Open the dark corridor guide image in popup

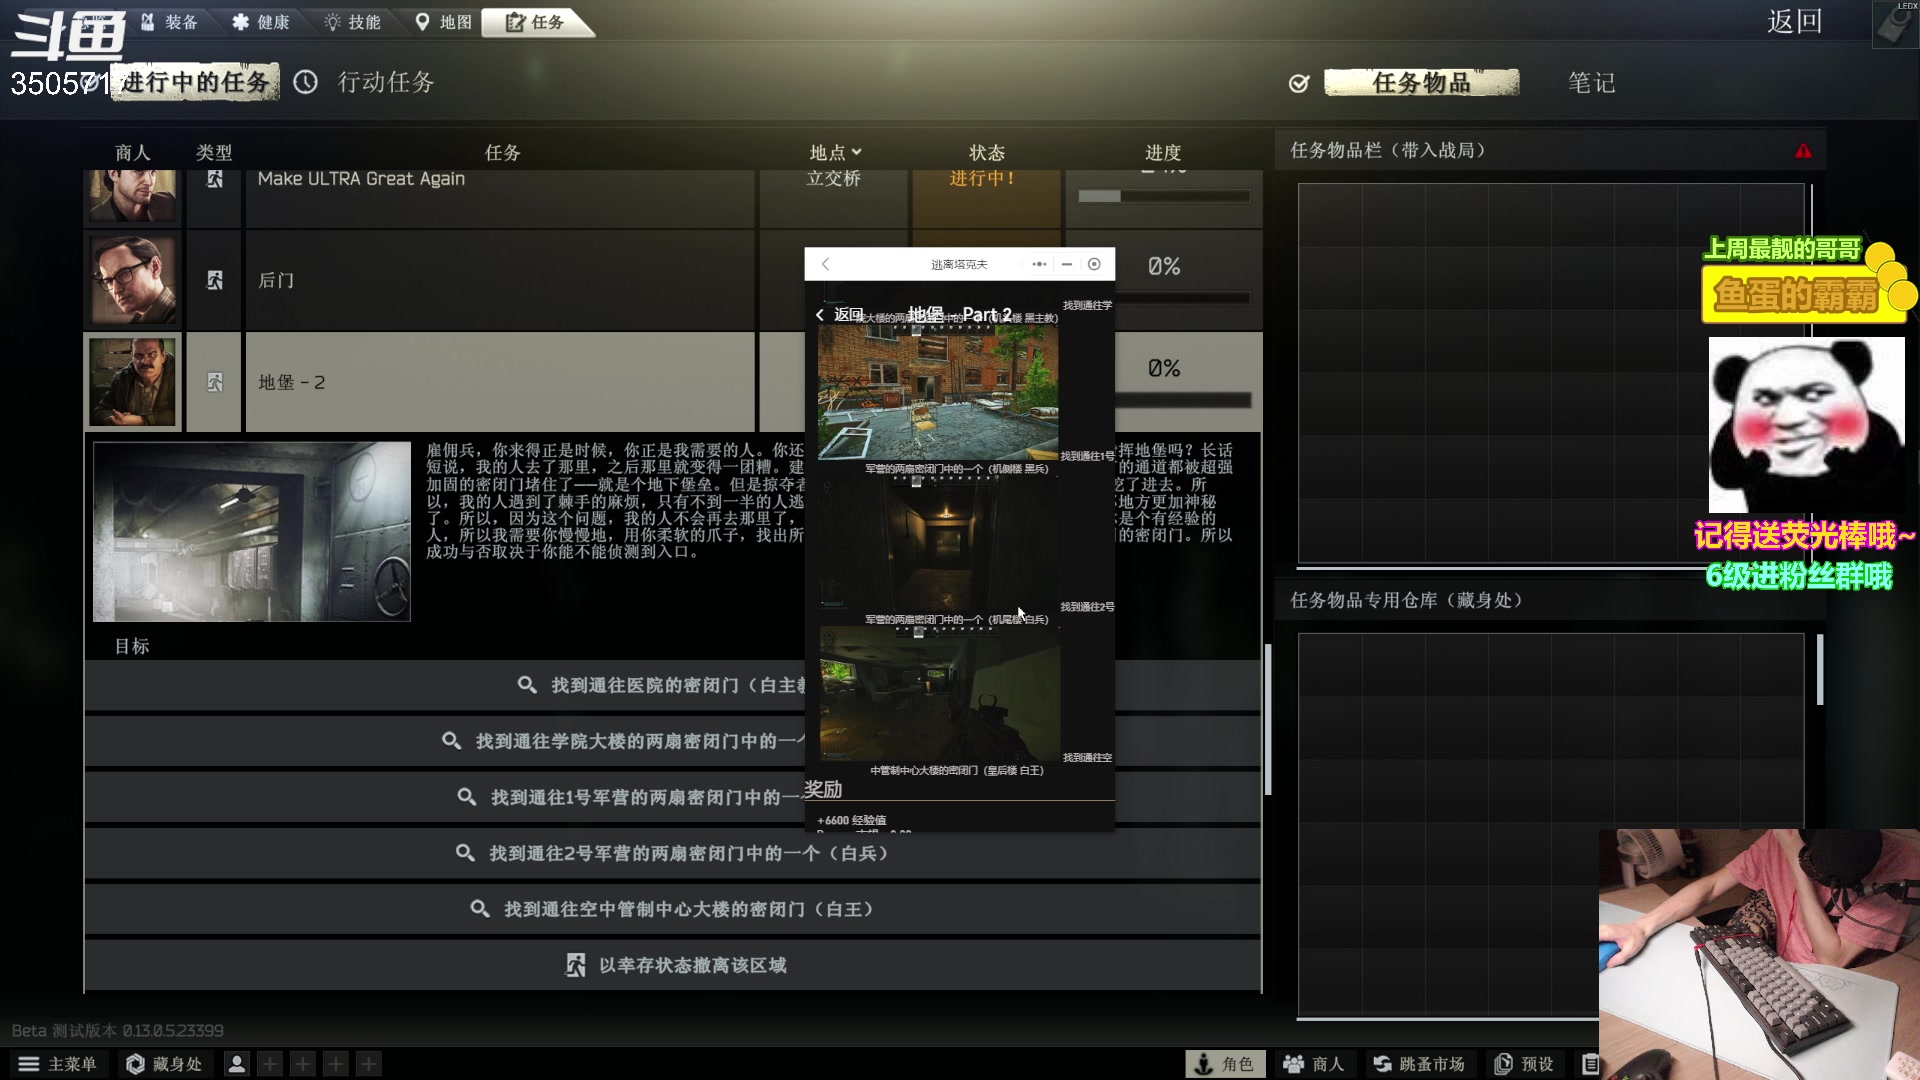point(938,544)
